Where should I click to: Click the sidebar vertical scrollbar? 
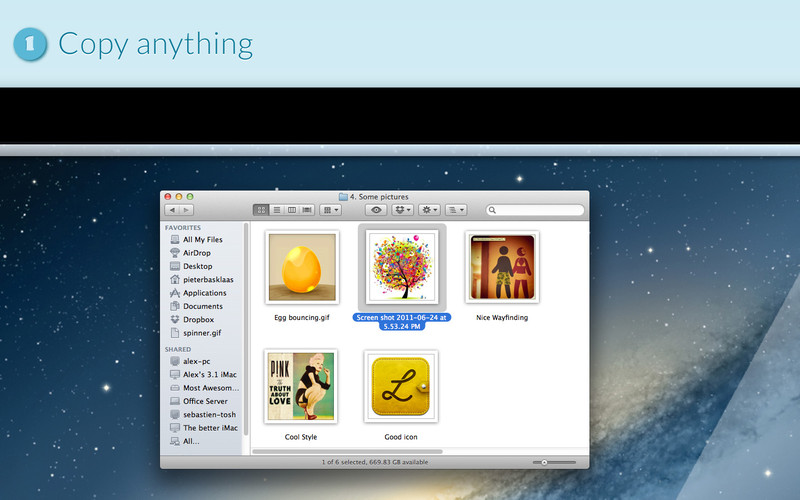[x=246, y=329]
